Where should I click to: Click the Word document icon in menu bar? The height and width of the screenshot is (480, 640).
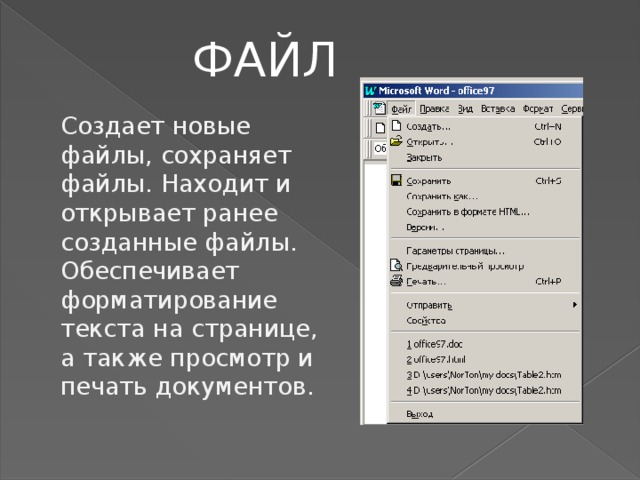pyautogui.click(x=379, y=108)
